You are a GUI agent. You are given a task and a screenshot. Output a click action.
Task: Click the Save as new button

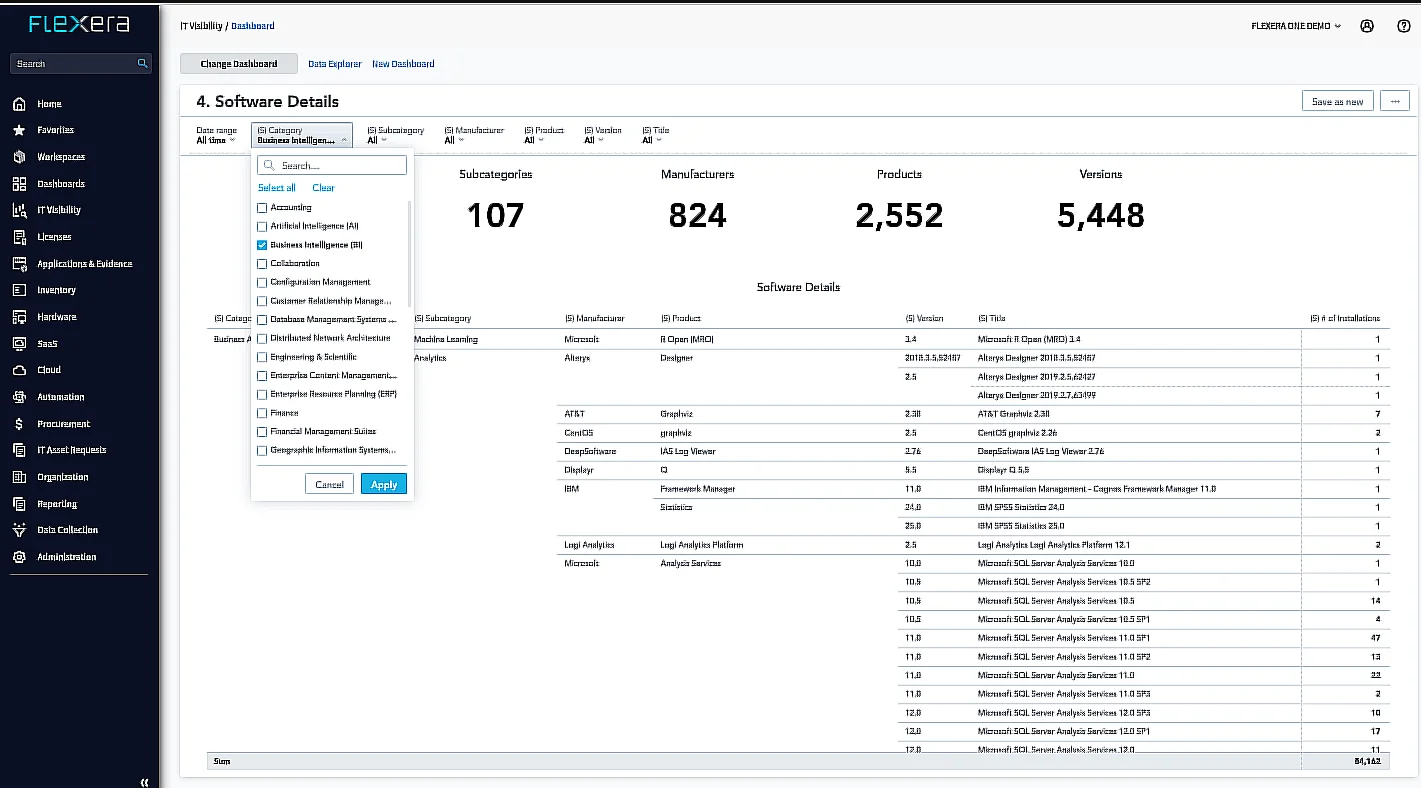coord(1337,101)
